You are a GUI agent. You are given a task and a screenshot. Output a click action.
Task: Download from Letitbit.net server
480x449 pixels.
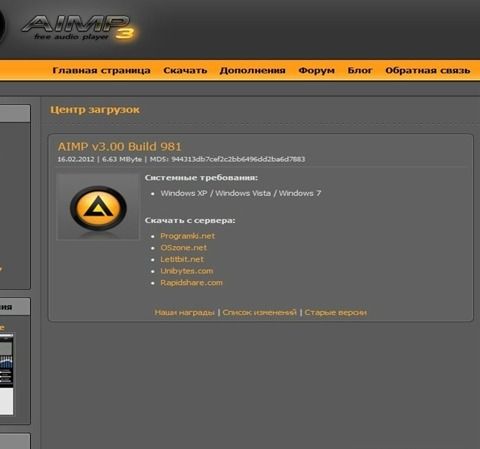coord(182,259)
